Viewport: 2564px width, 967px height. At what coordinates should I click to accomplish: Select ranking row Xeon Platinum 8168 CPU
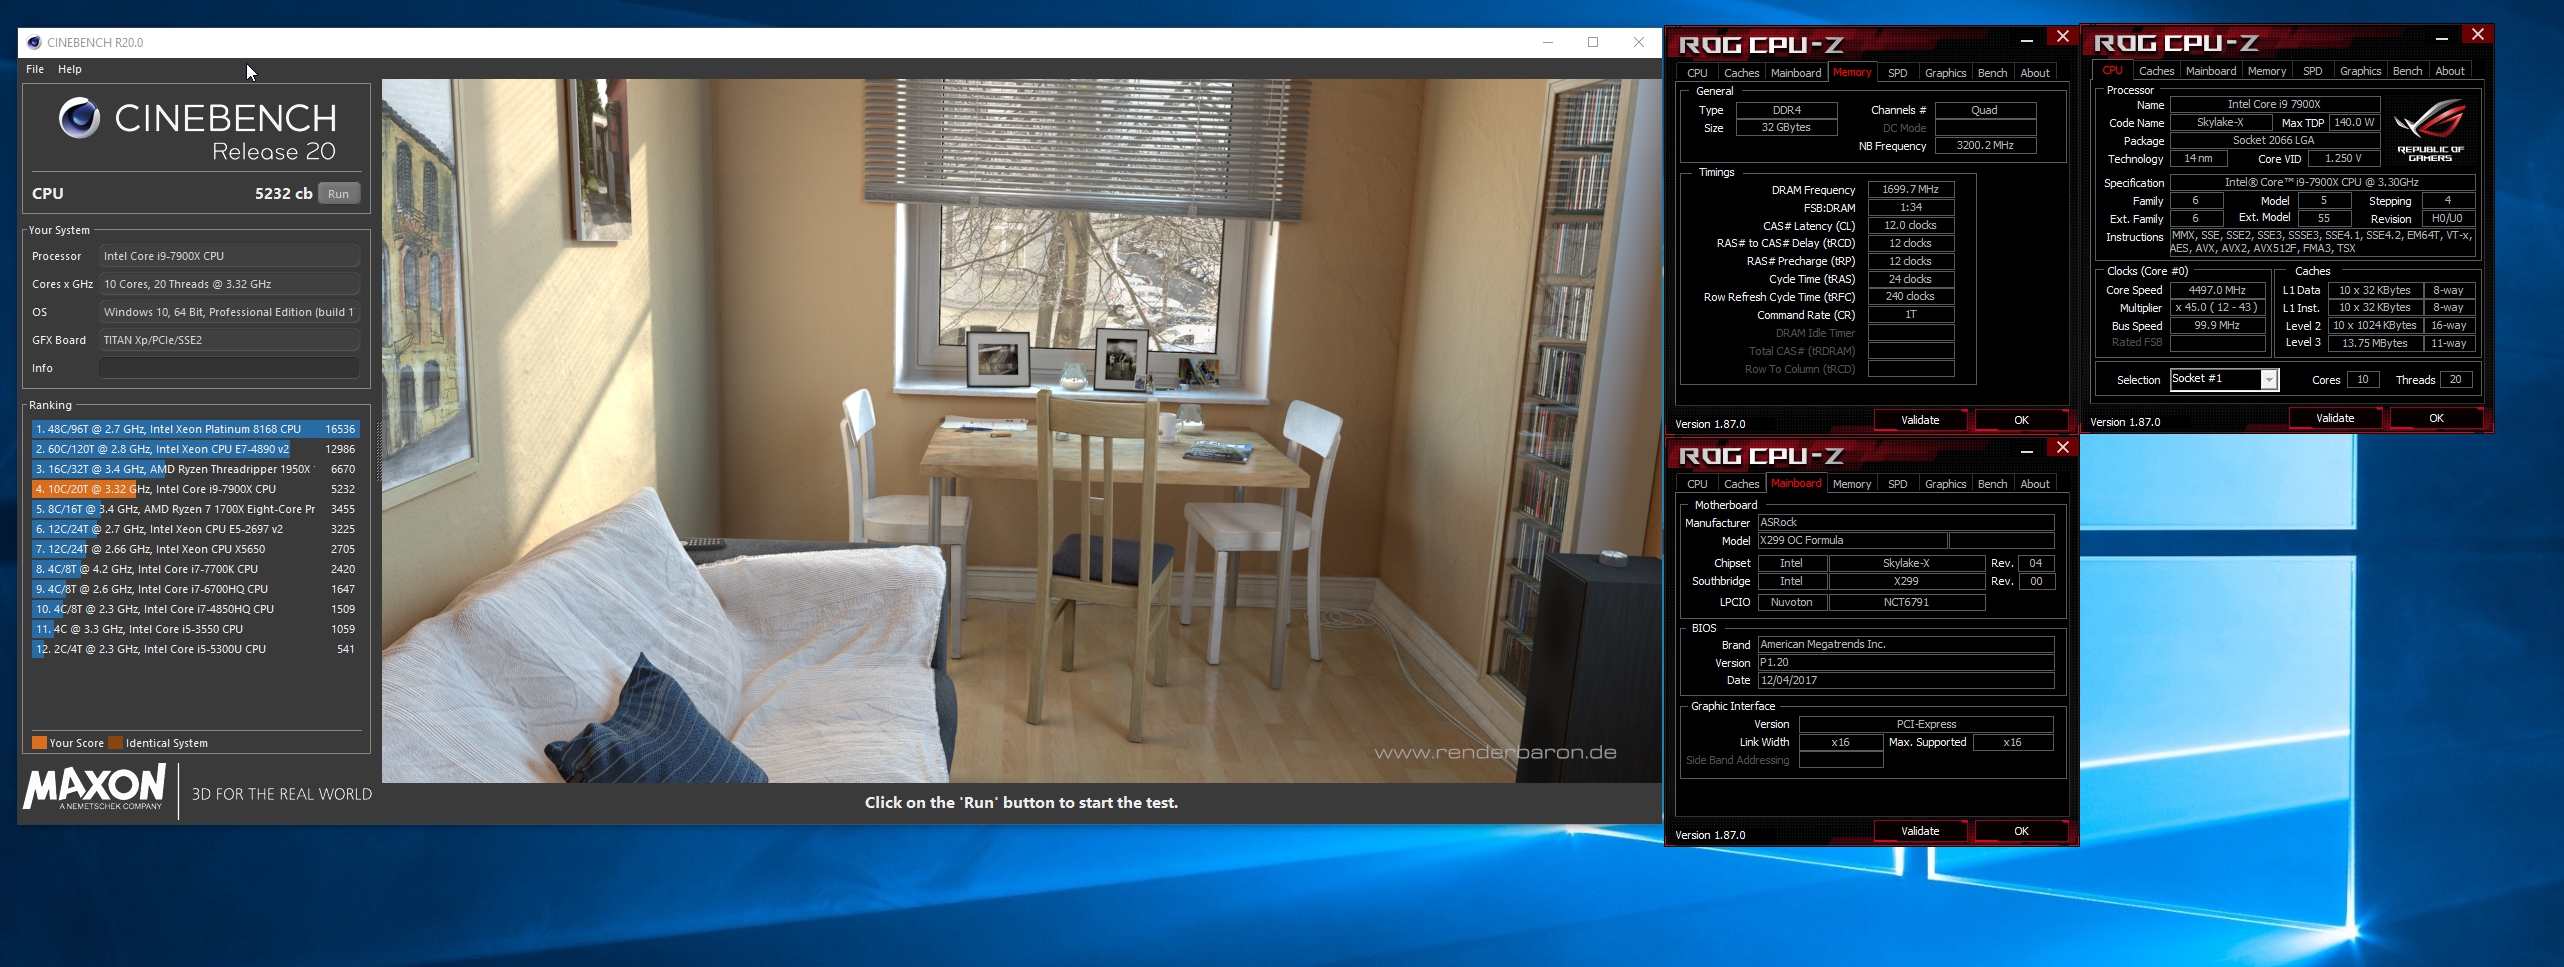click(x=195, y=429)
